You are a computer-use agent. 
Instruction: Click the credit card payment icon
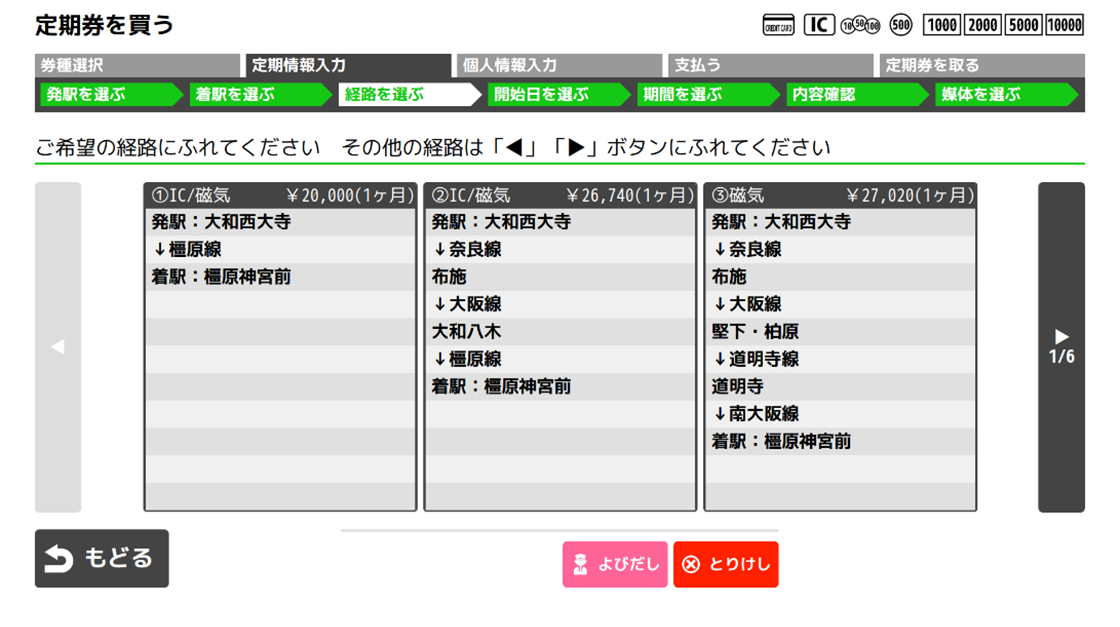click(x=778, y=25)
